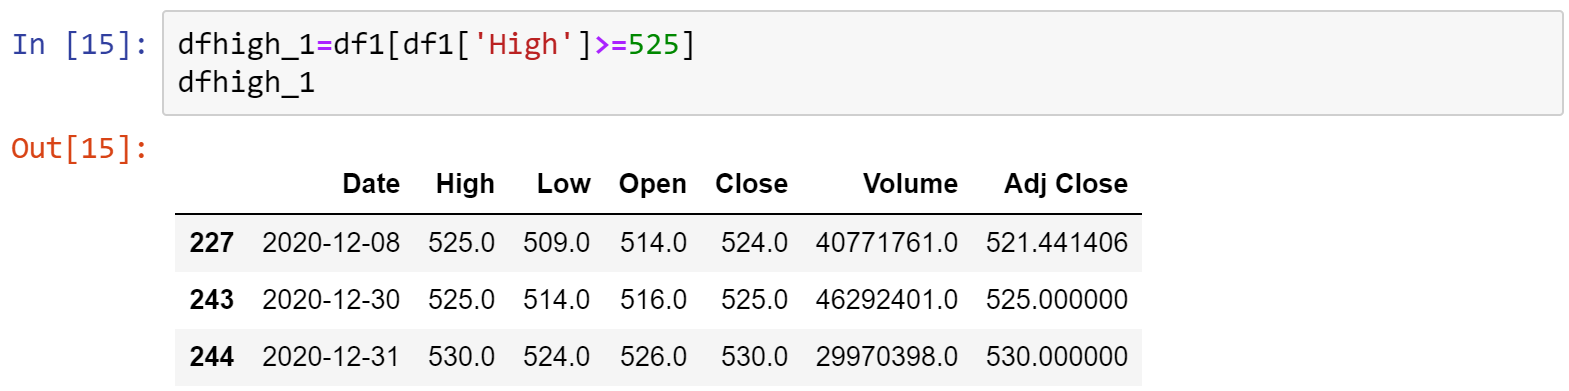Select row index 227

[x=211, y=243]
